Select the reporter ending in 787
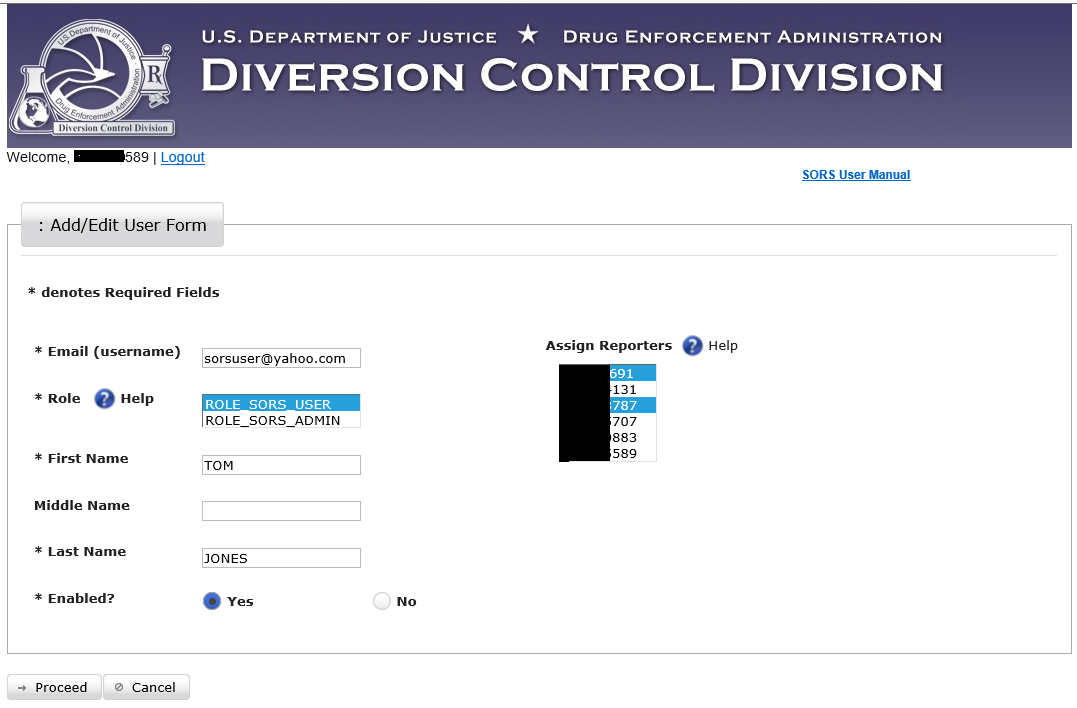The height and width of the screenshot is (708, 1077). (x=607, y=405)
